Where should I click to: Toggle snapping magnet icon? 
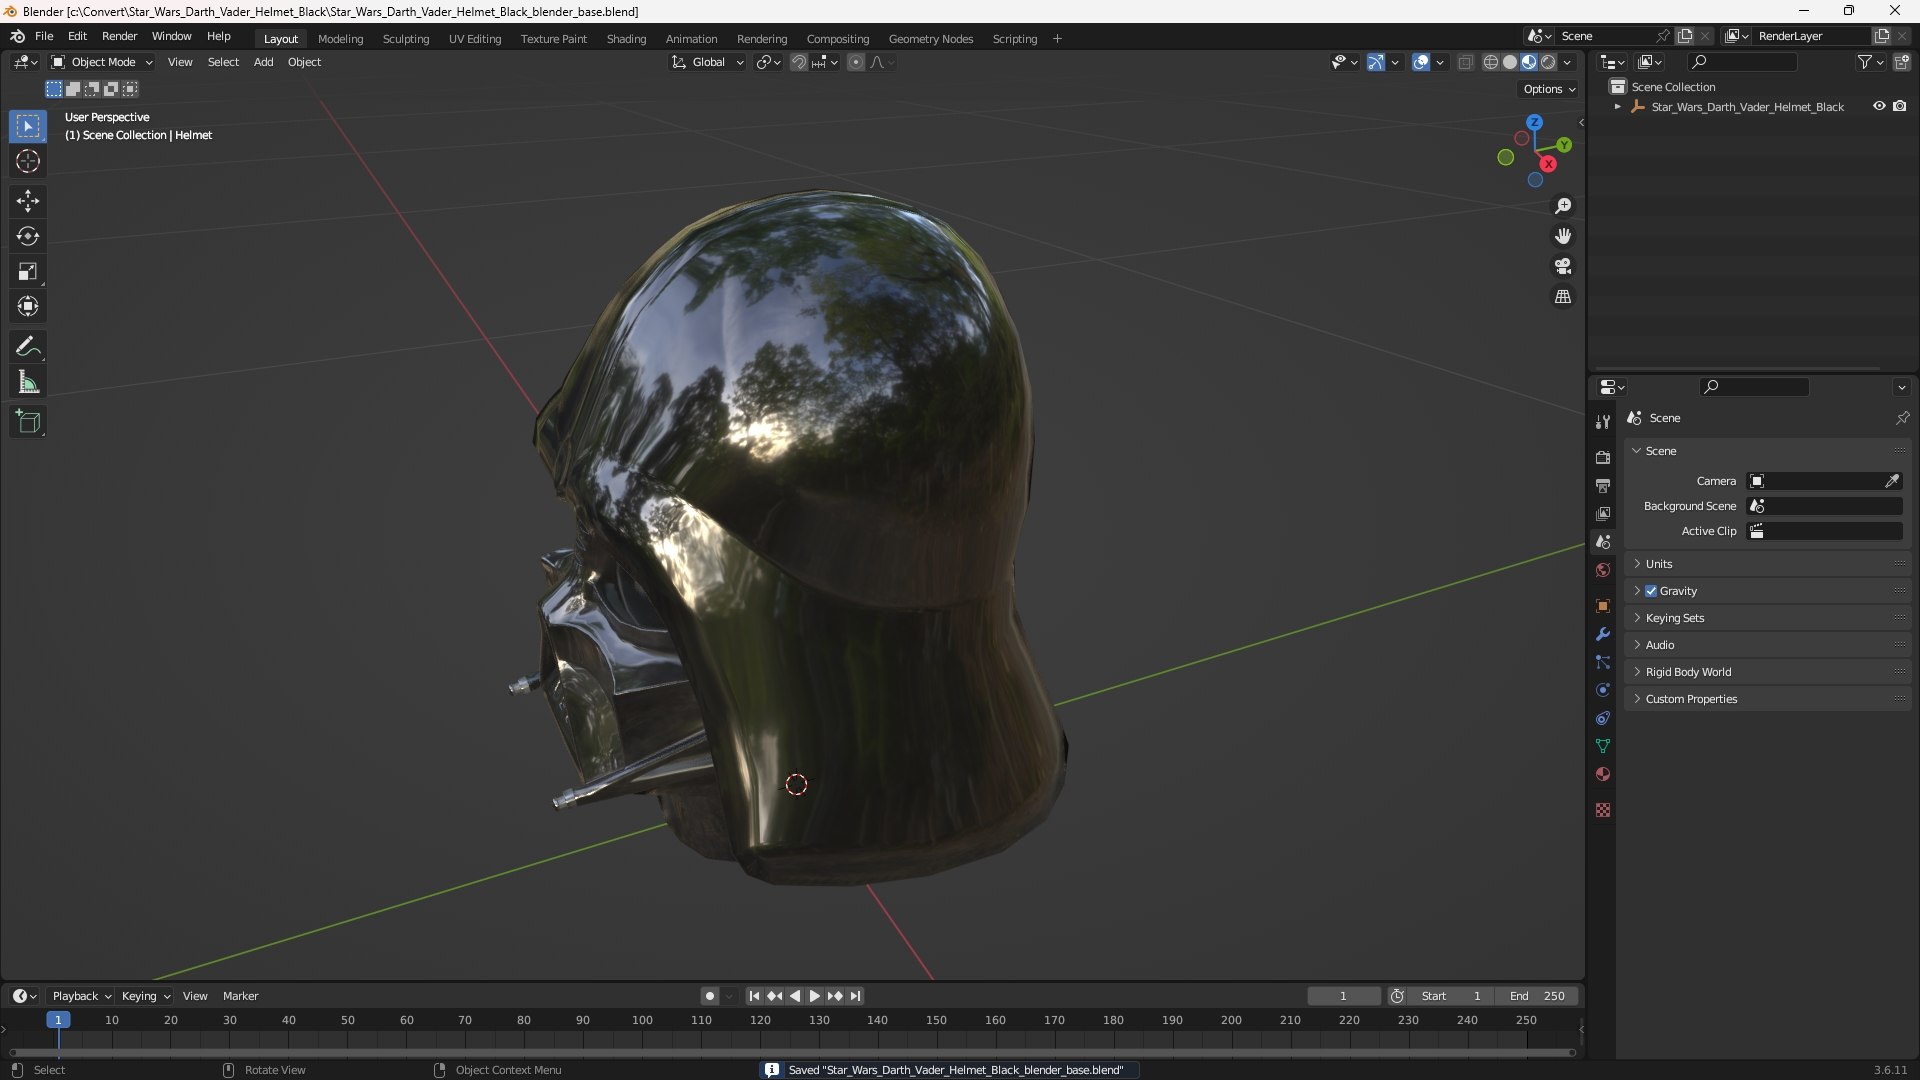[x=799, y=62]
